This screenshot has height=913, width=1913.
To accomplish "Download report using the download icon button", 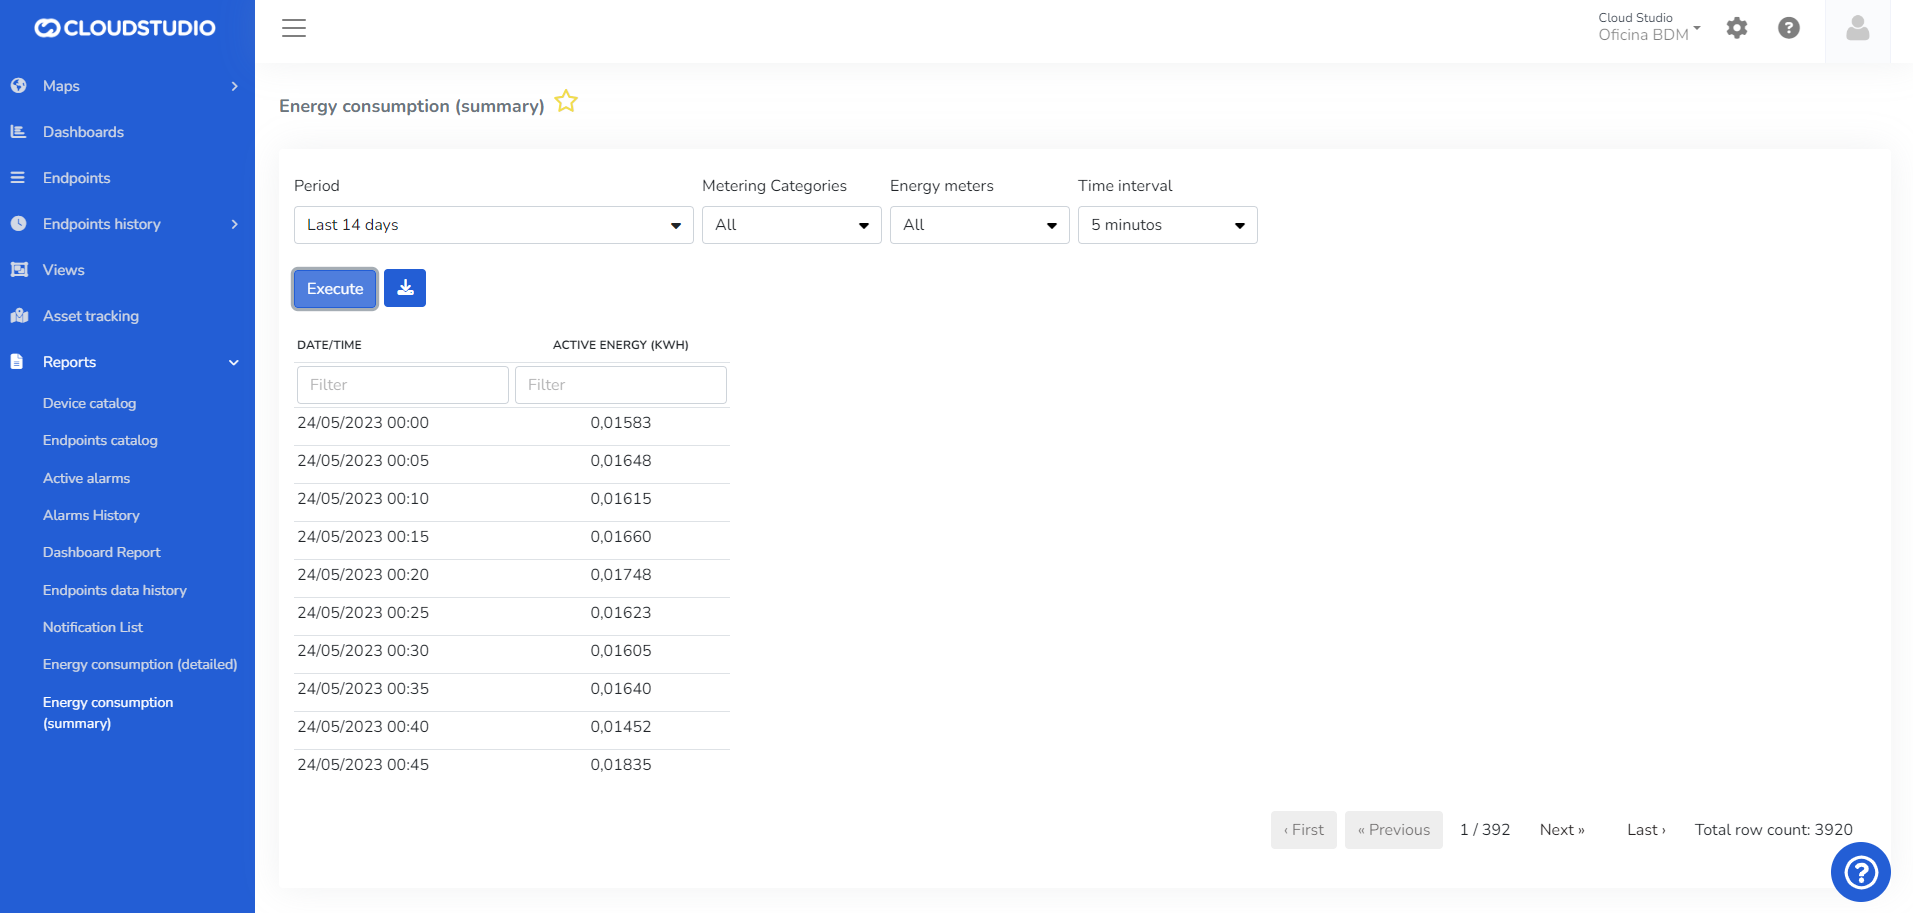I will 405,288.
